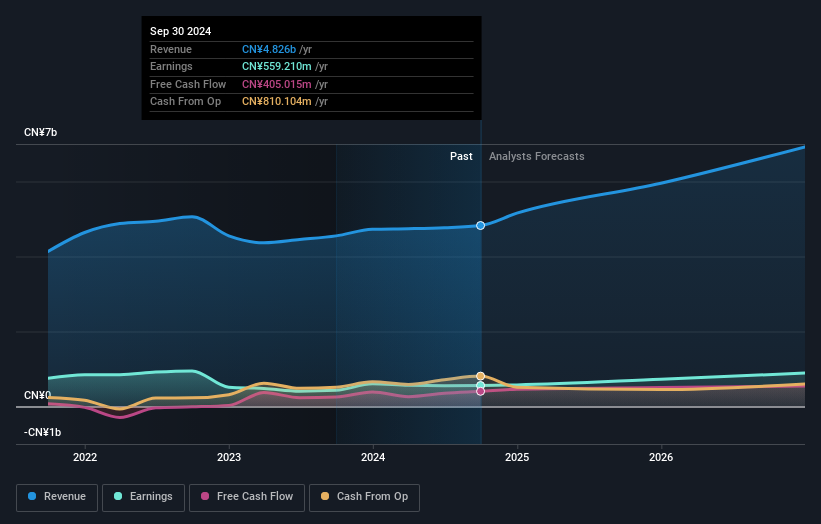This screenshot has width=821, height=524.
Task: Click the CN¥4.826b revenue value
Action: tap(269, 49)
